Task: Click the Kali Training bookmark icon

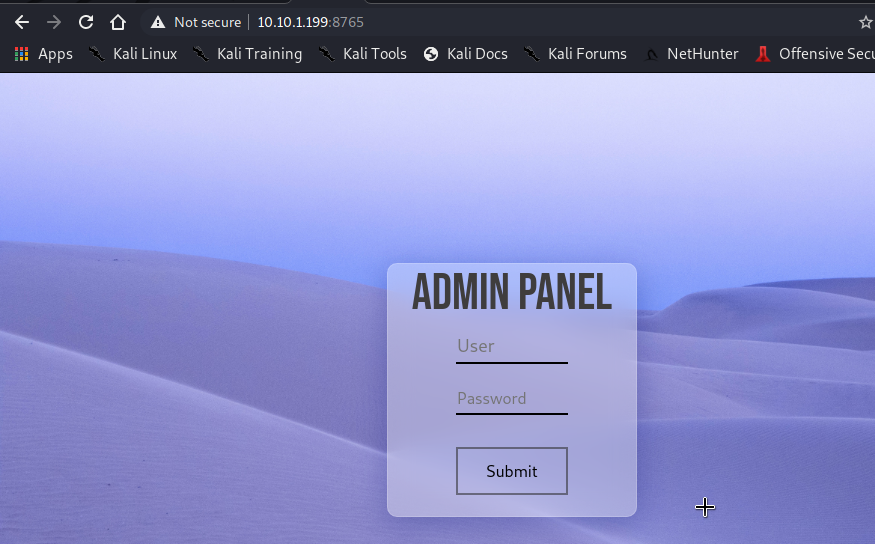Action: click(201, 54)
